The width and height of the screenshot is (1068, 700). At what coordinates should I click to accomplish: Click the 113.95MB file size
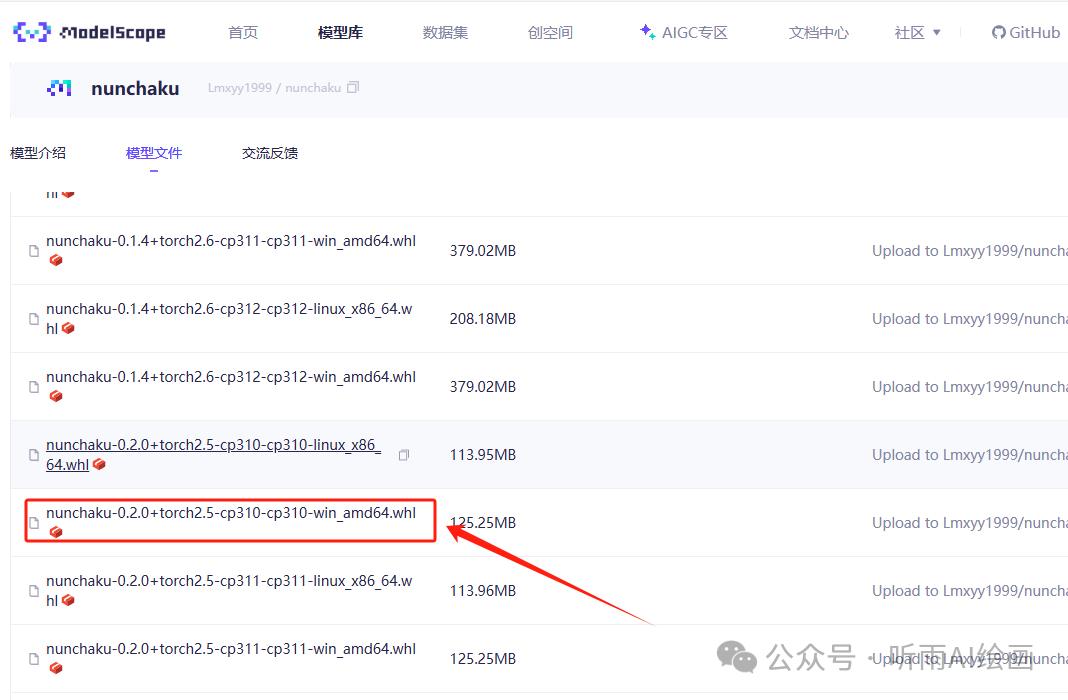483,455
